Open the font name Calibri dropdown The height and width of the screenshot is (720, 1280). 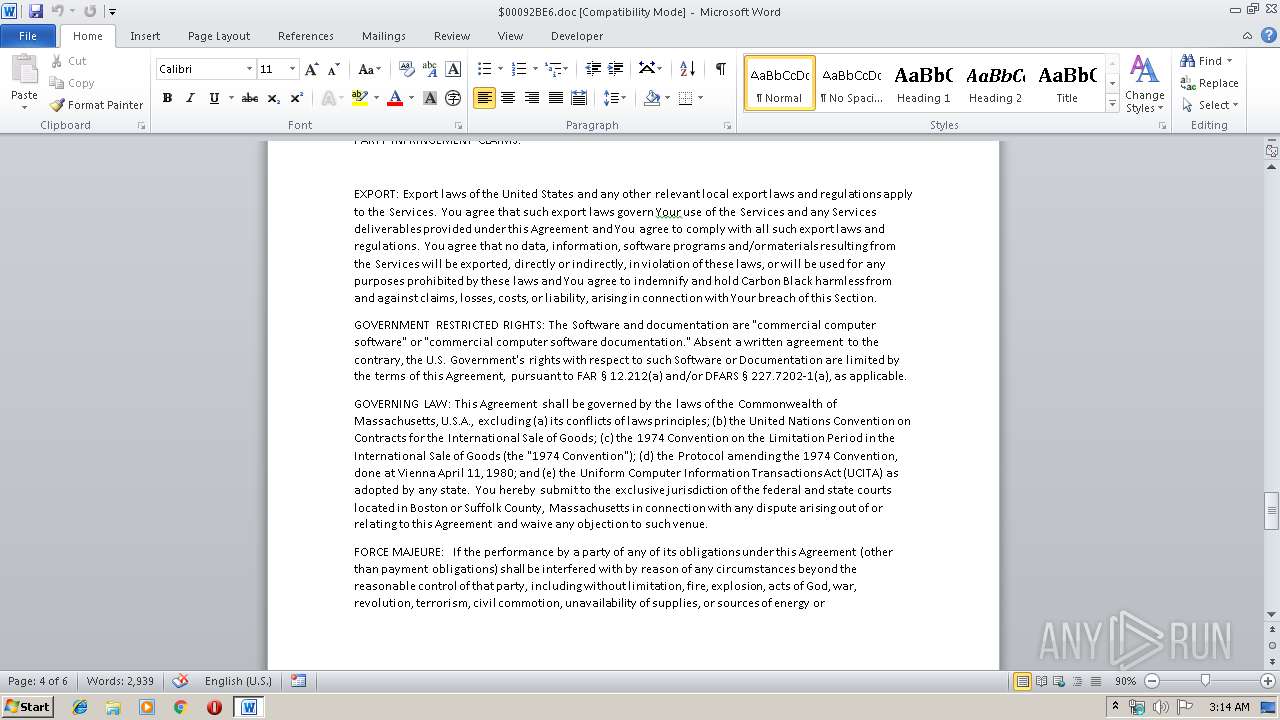[x=249, y=69]
